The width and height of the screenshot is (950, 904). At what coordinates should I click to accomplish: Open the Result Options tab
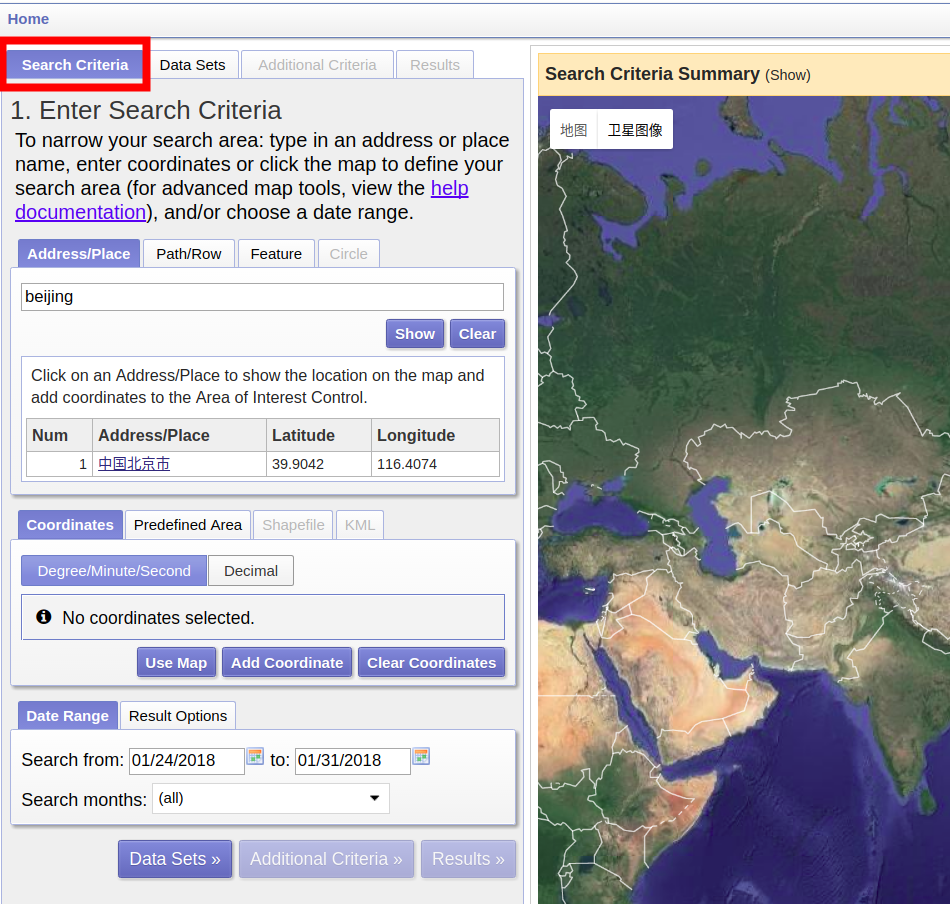pyautogui.click(x=178, y=716)
